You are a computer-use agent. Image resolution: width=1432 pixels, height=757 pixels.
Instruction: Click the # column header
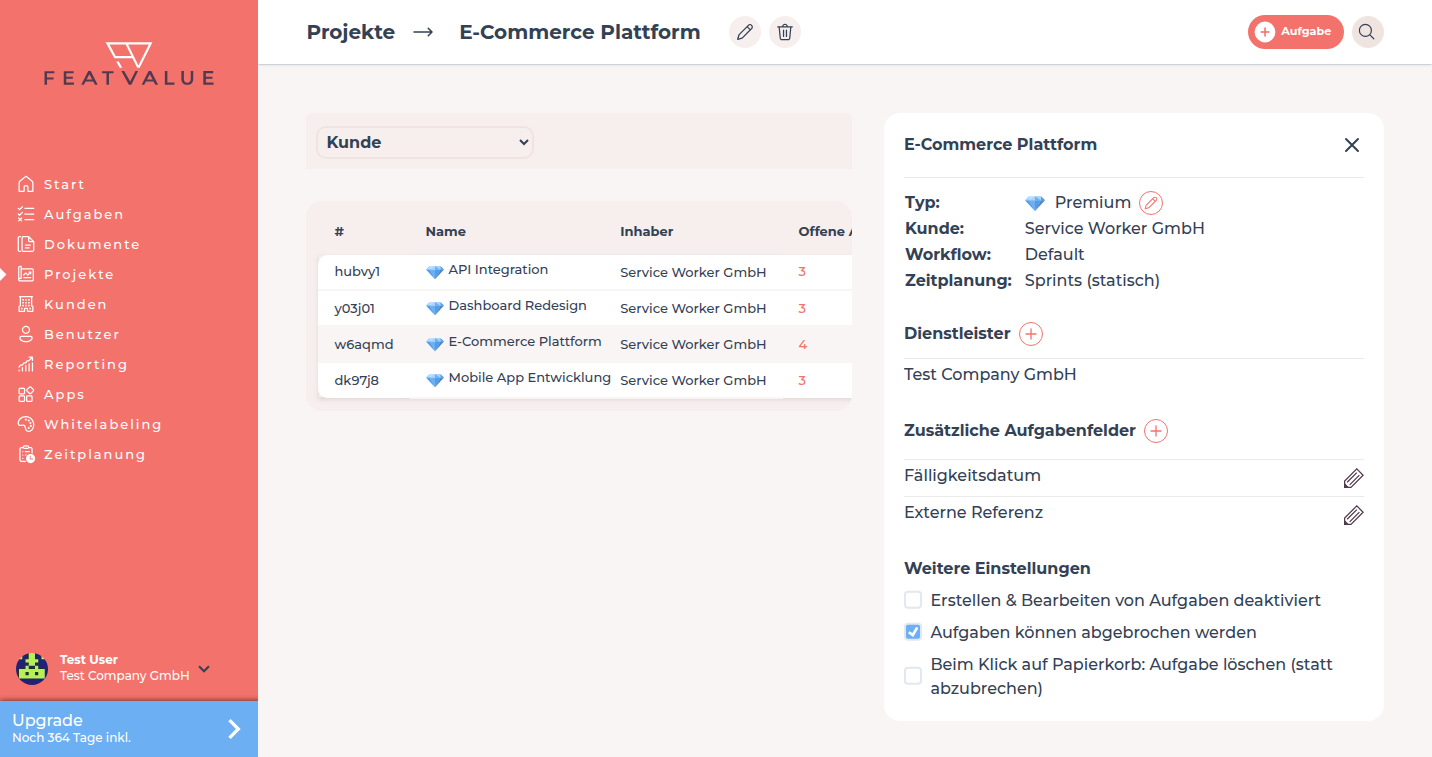click(x=339, y=231)
